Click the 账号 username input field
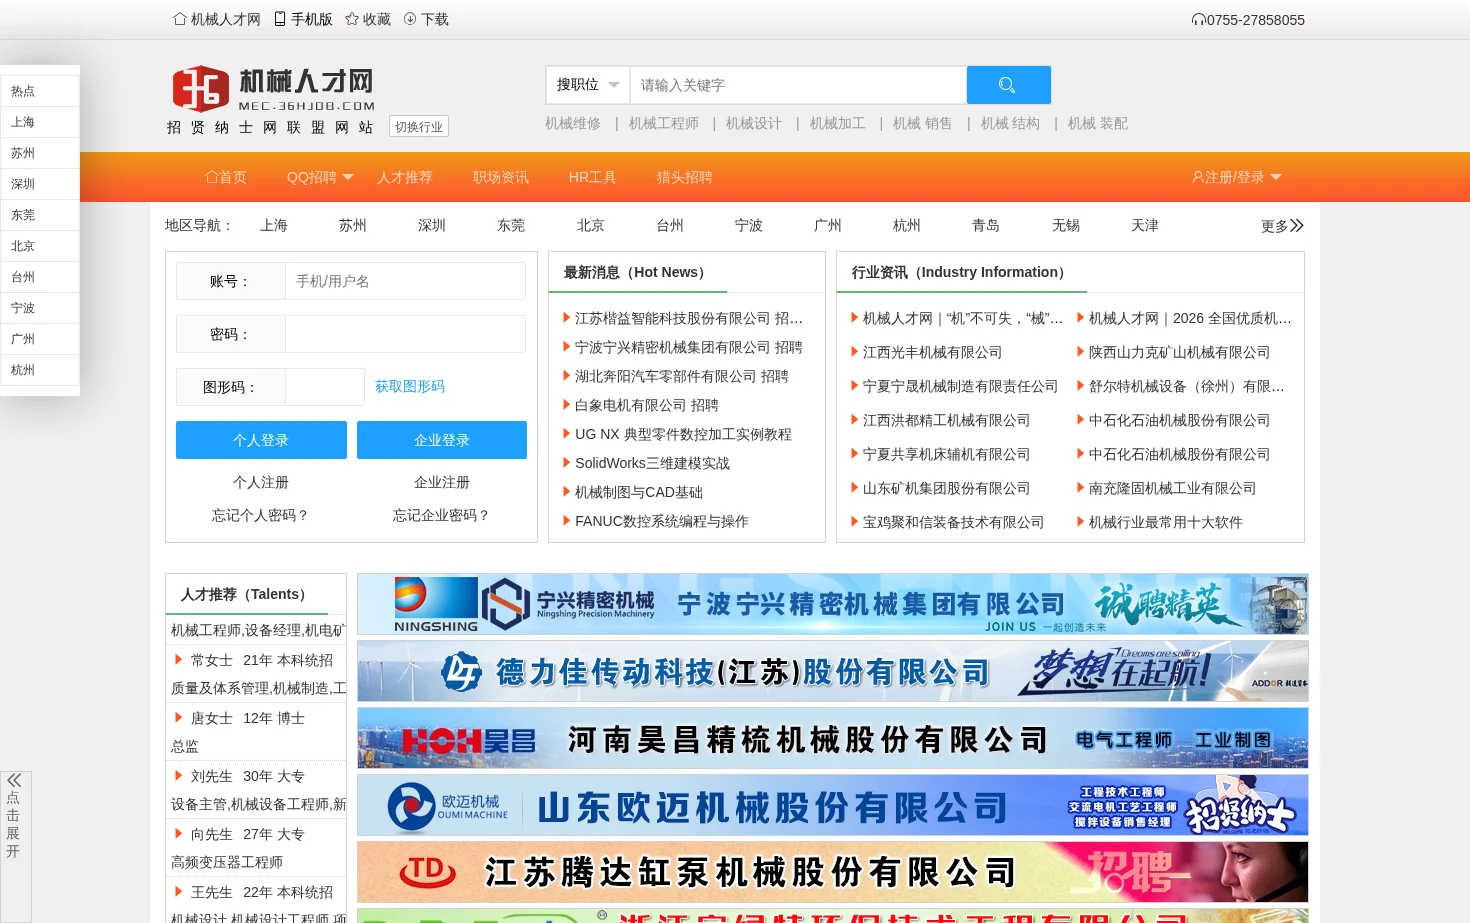The image size is (1470, 923). tap(405, 281)
